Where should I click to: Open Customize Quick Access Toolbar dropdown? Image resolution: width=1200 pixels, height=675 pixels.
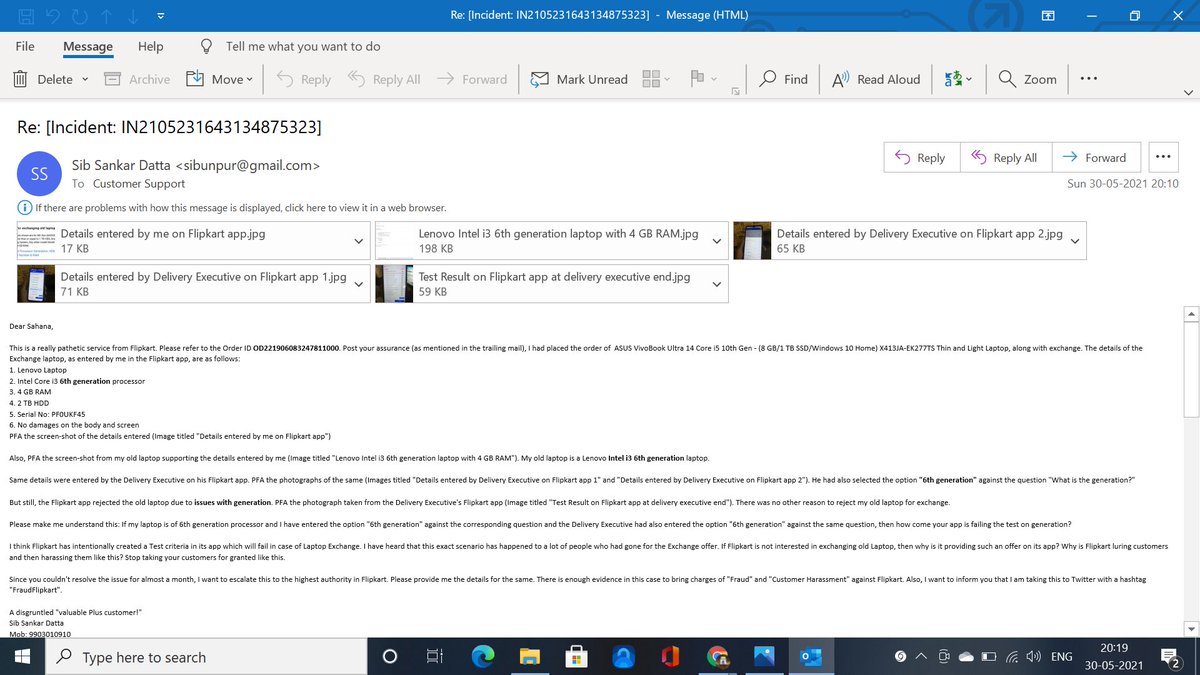160,15
